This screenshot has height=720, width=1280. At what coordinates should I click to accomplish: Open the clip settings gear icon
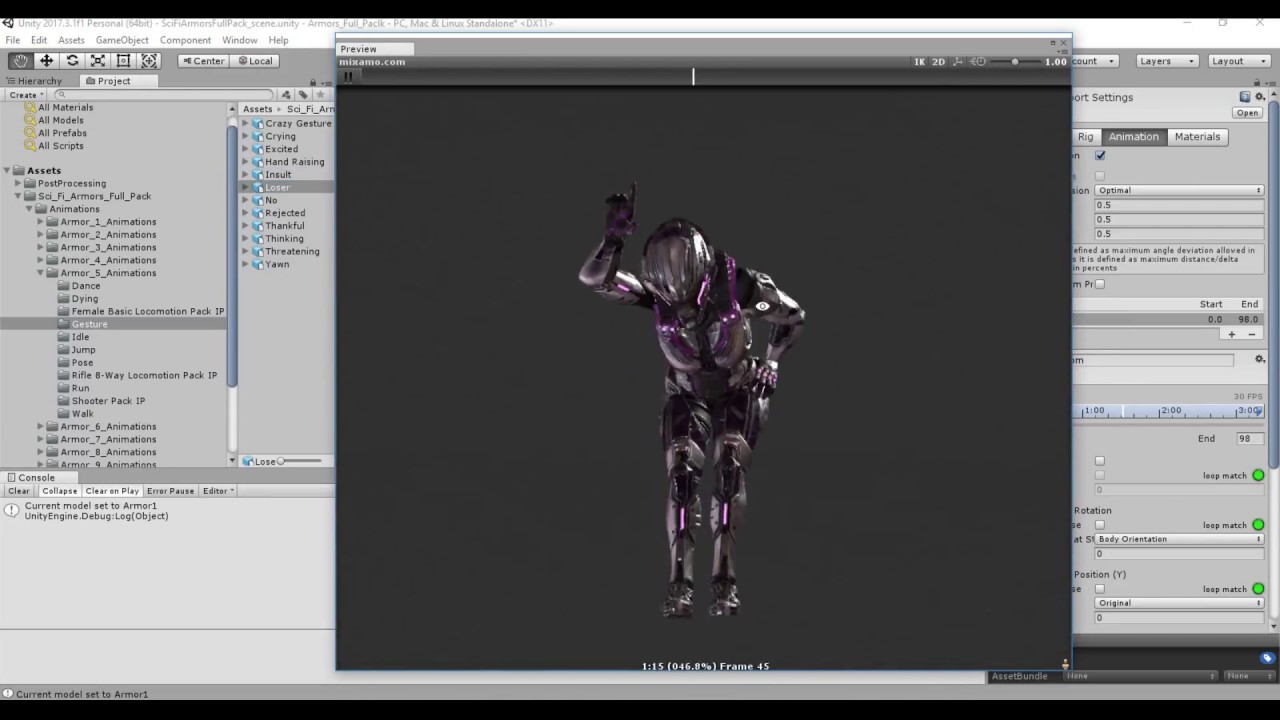(x=1260, y=359)
